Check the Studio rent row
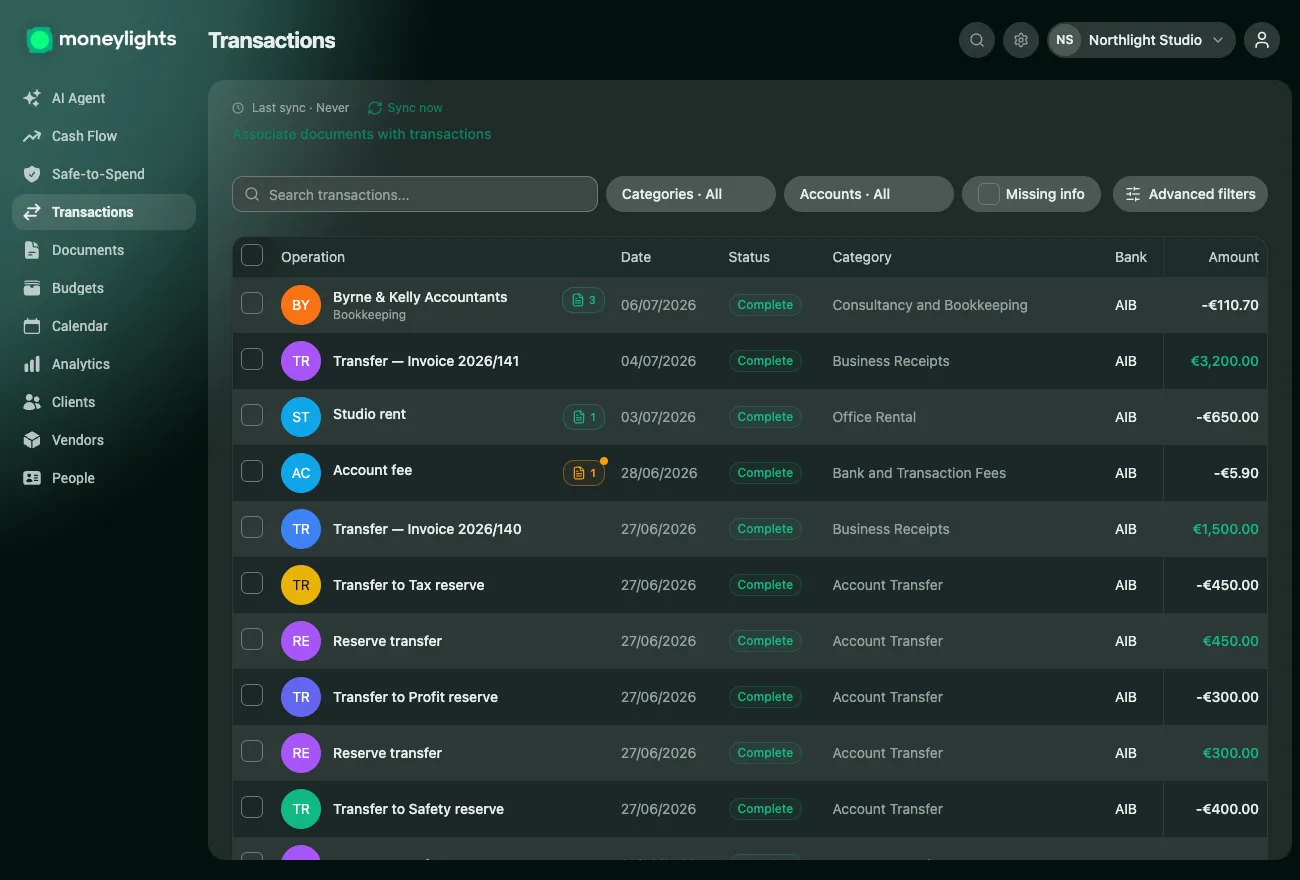 tap(252, 415)
